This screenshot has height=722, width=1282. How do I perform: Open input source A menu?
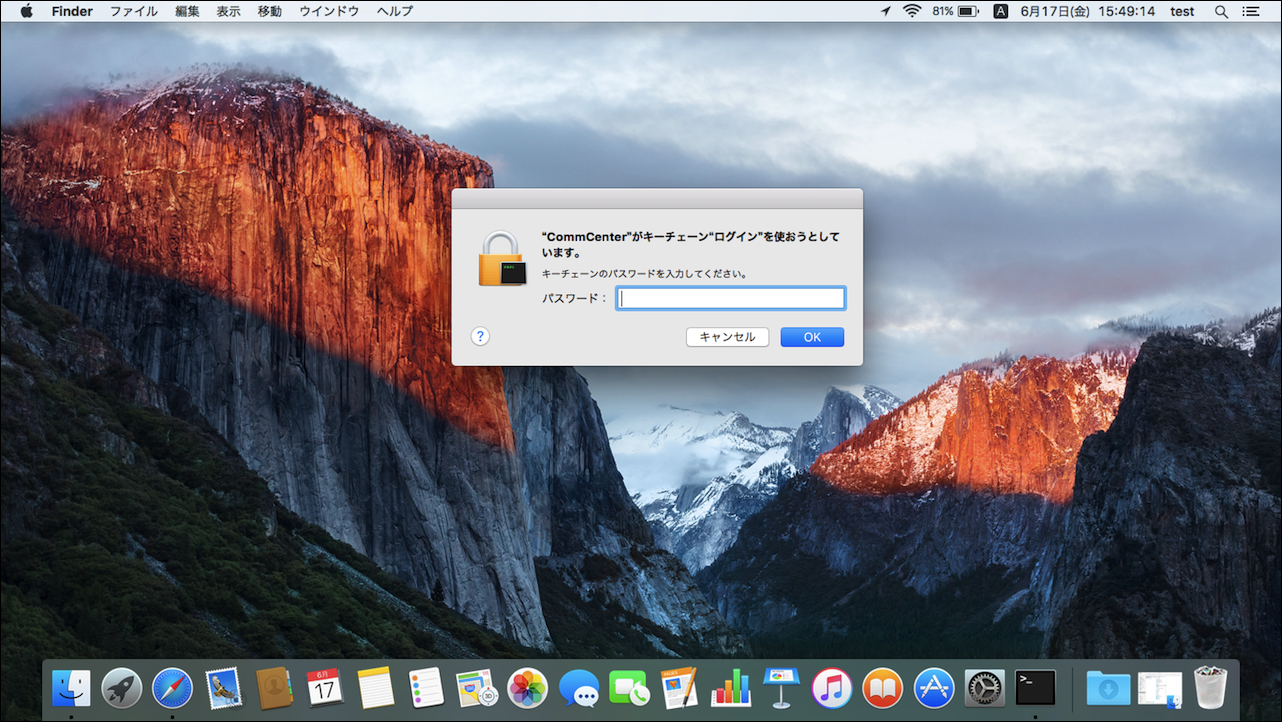1000,11
